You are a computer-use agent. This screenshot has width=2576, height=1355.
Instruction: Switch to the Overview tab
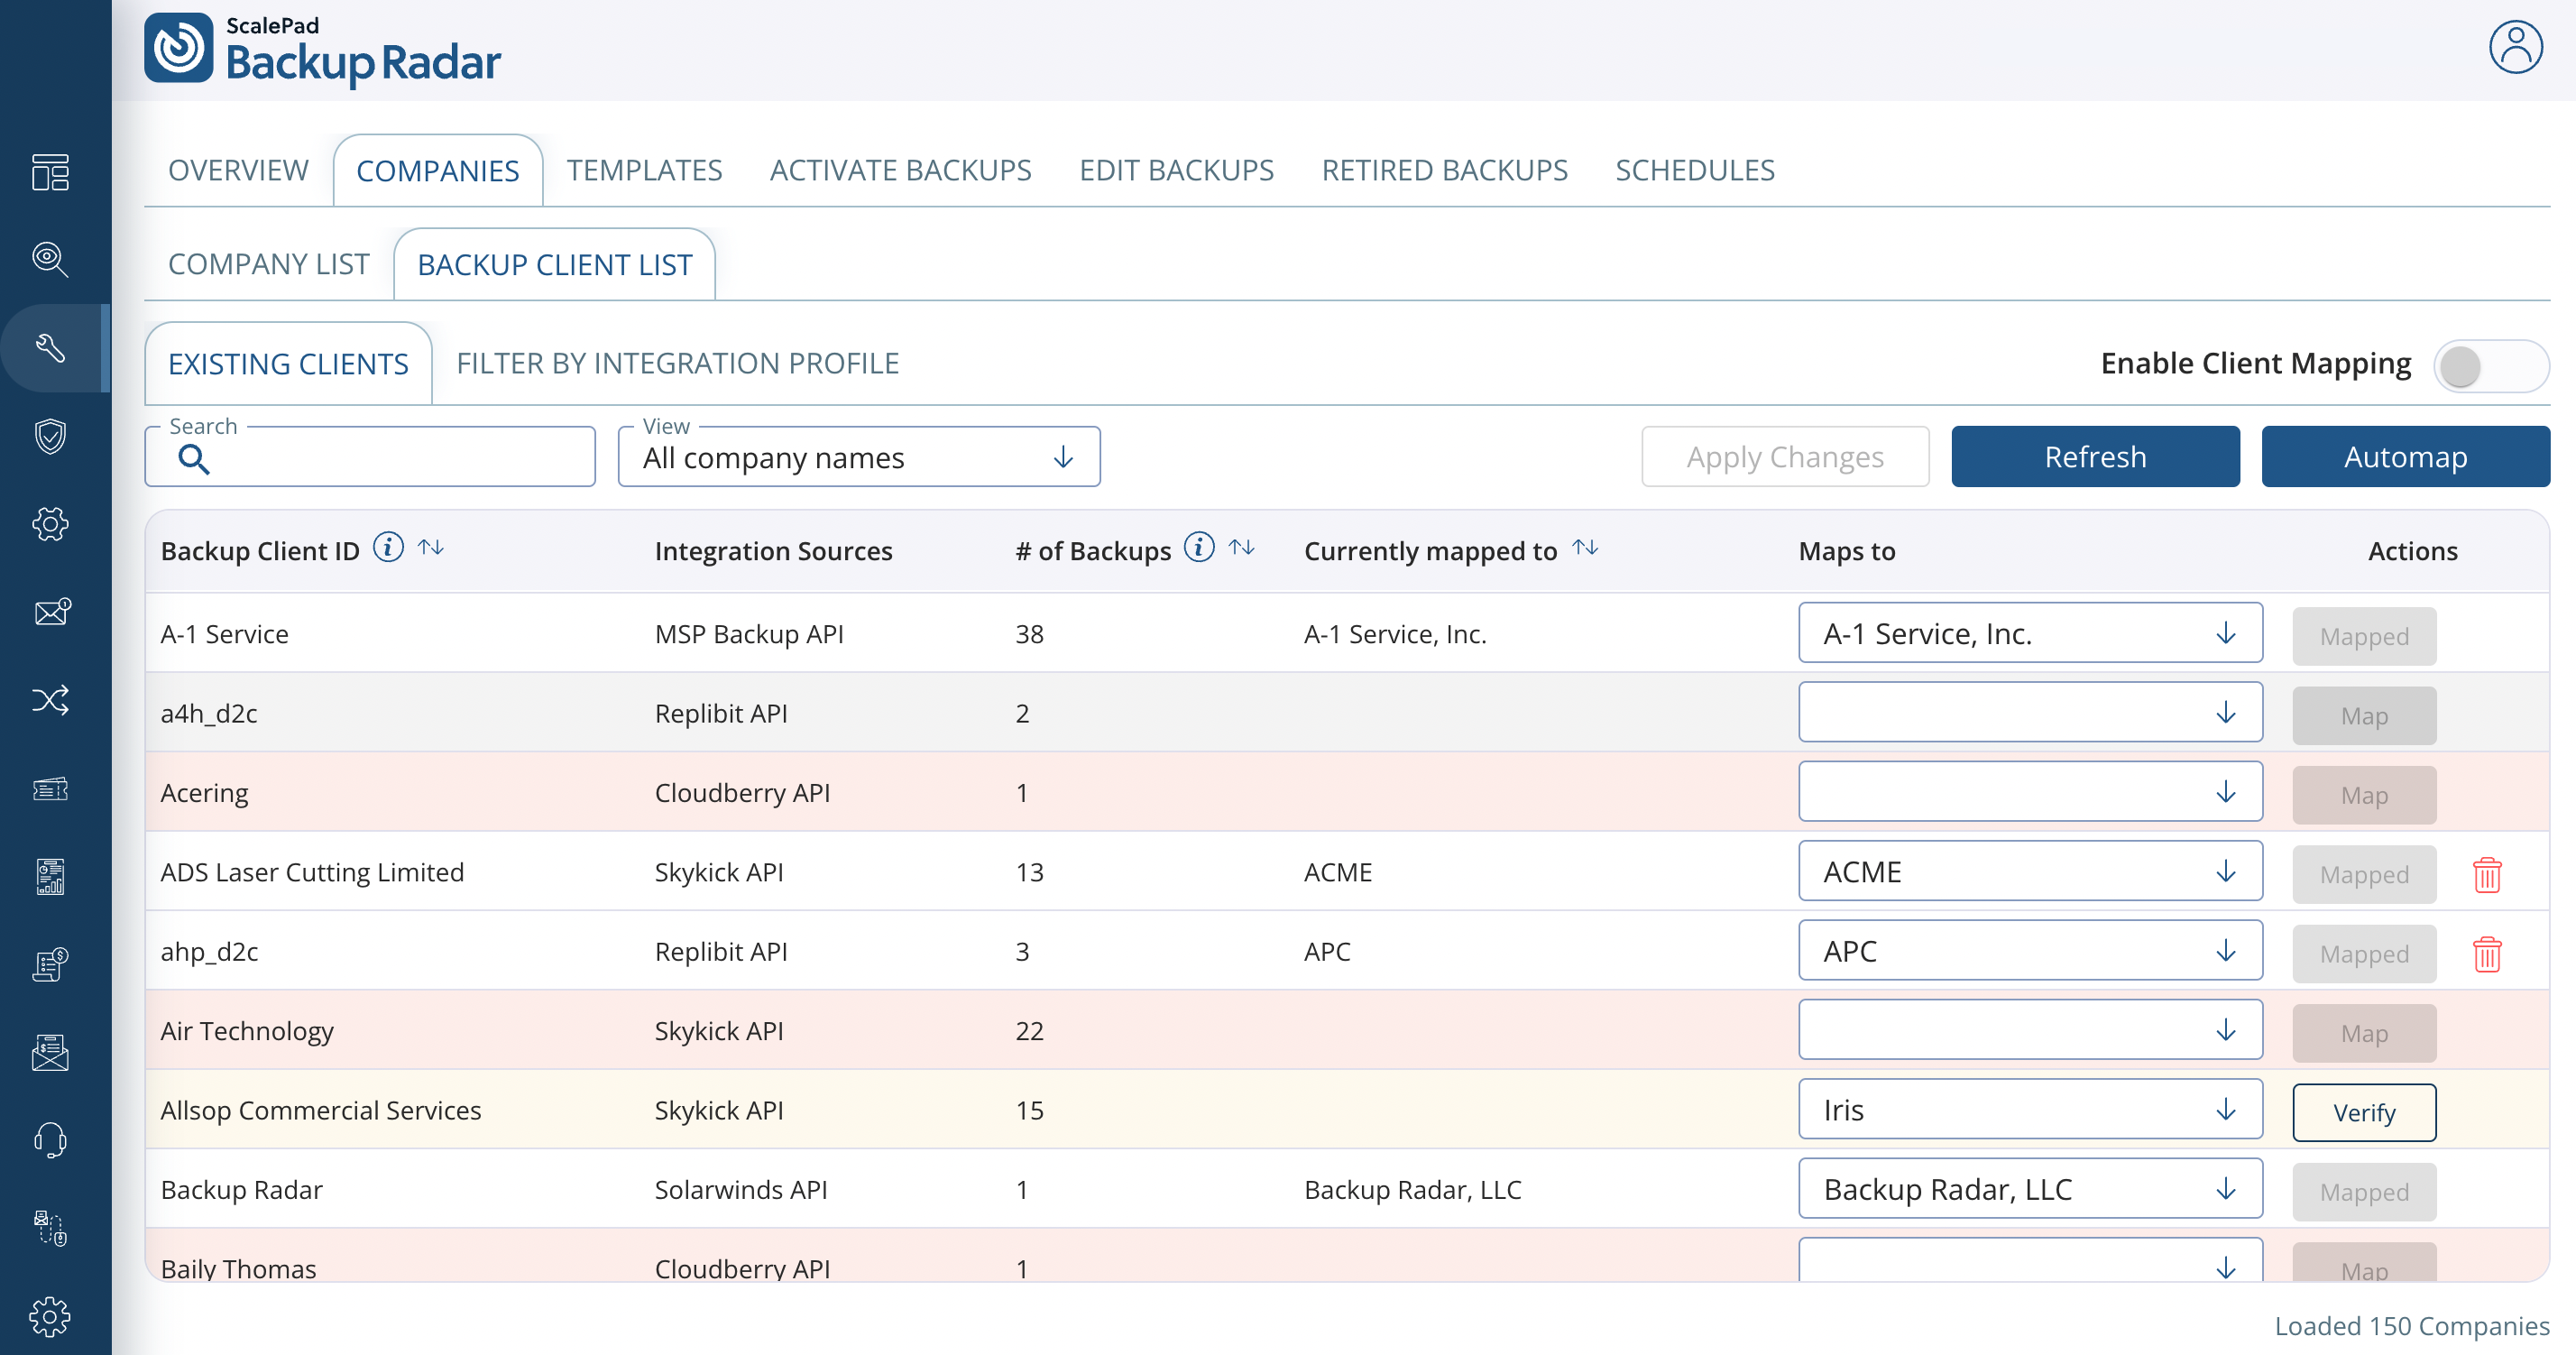click(238, 170)
